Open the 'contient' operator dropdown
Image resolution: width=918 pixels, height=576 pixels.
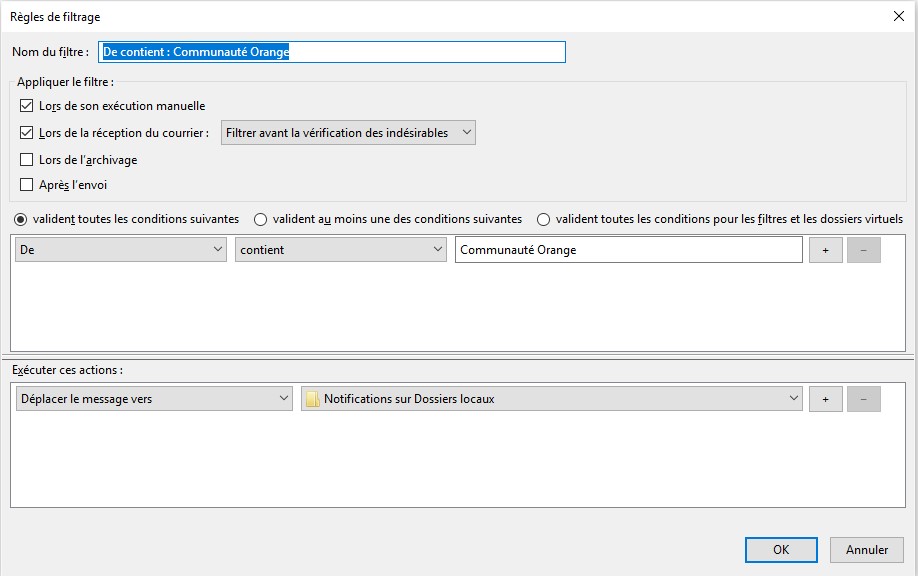pos(340,249)
